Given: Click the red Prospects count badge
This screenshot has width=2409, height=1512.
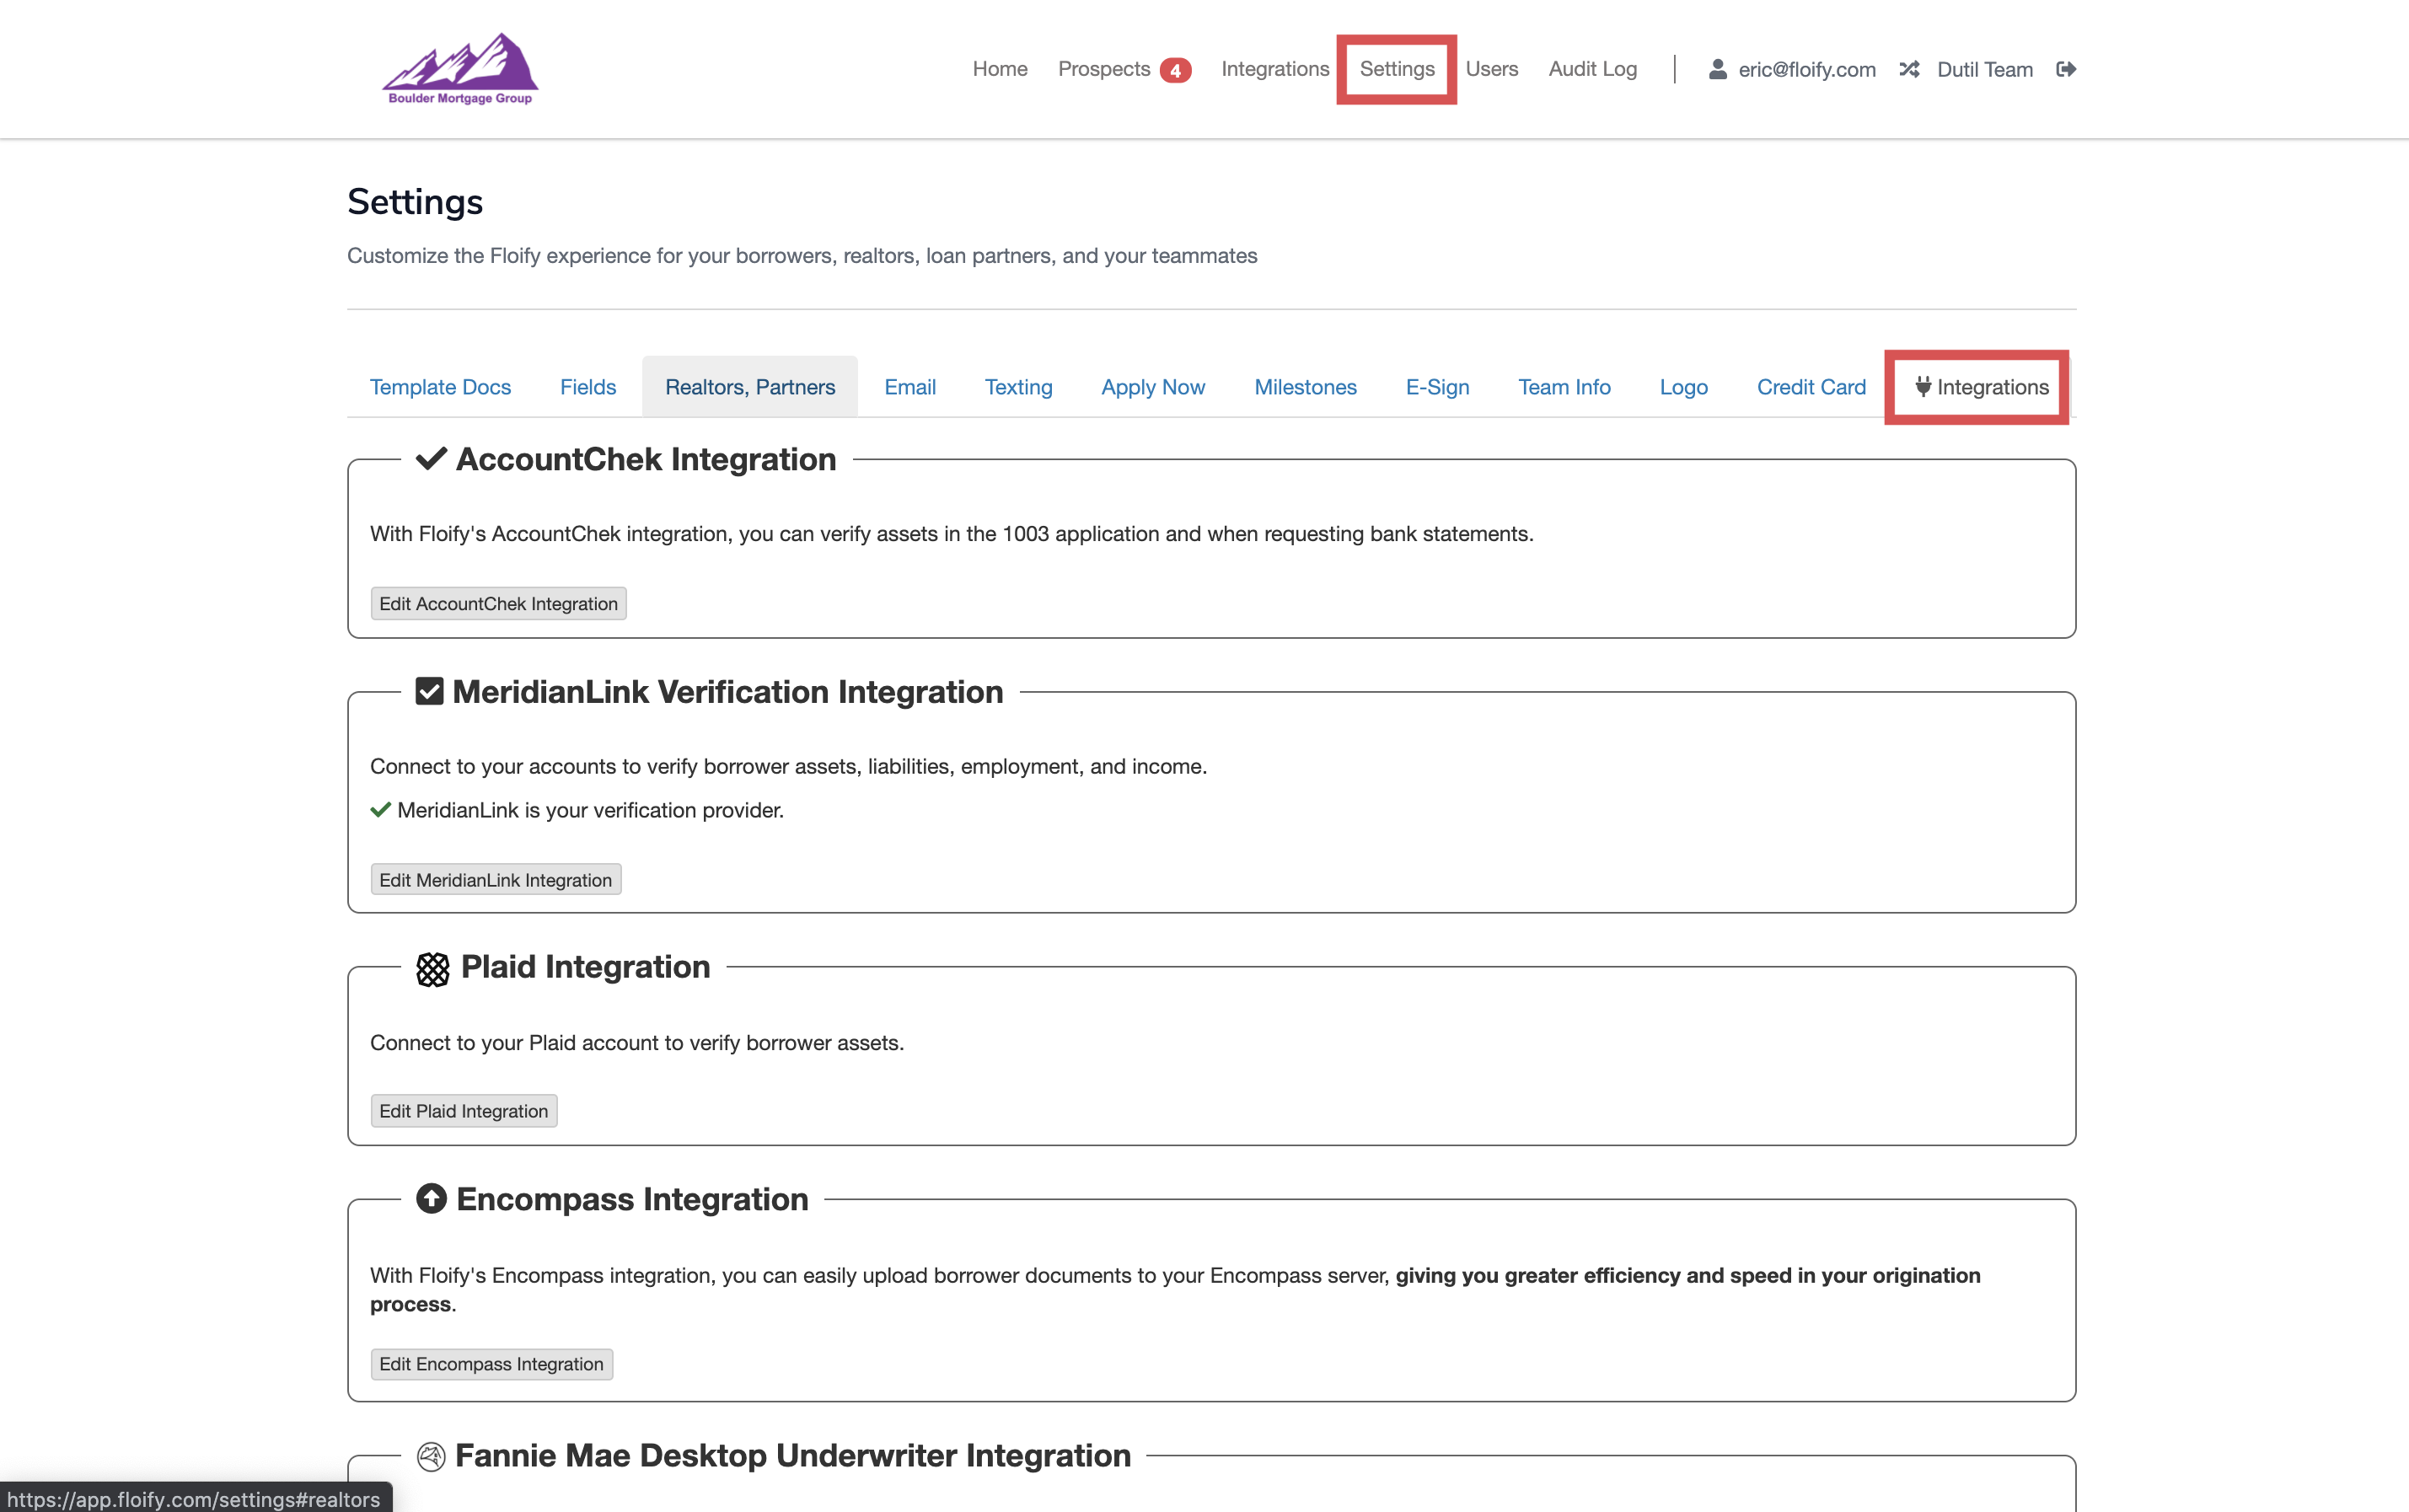Looking at the screenshot, I should point(1175,70).
